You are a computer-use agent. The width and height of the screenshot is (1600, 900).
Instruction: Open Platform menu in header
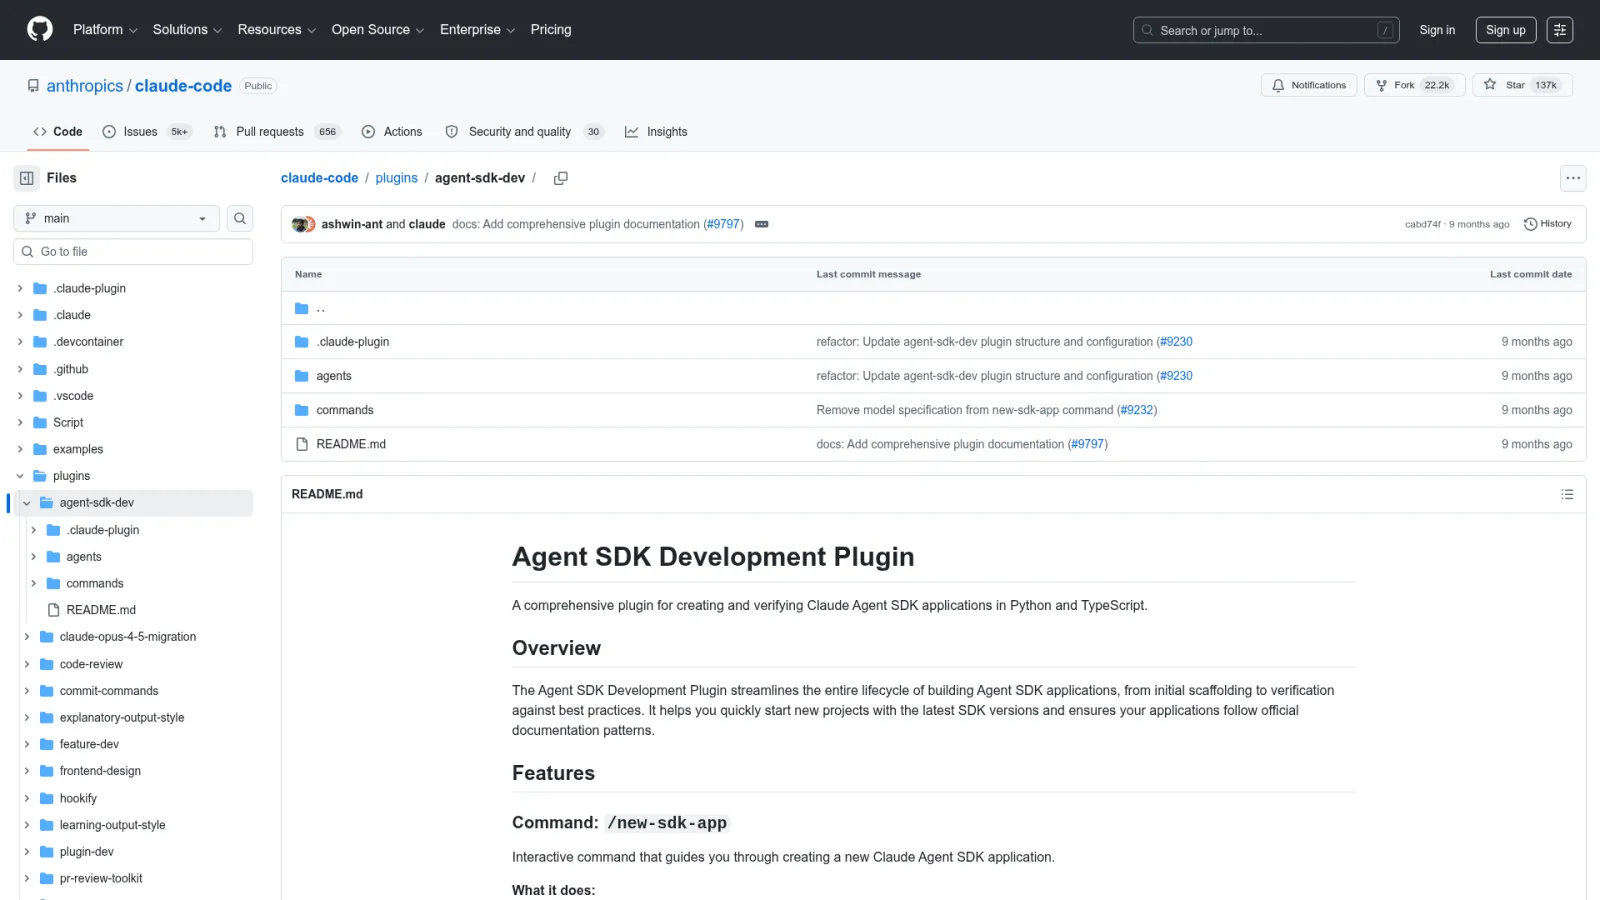(x=105, y=30)
